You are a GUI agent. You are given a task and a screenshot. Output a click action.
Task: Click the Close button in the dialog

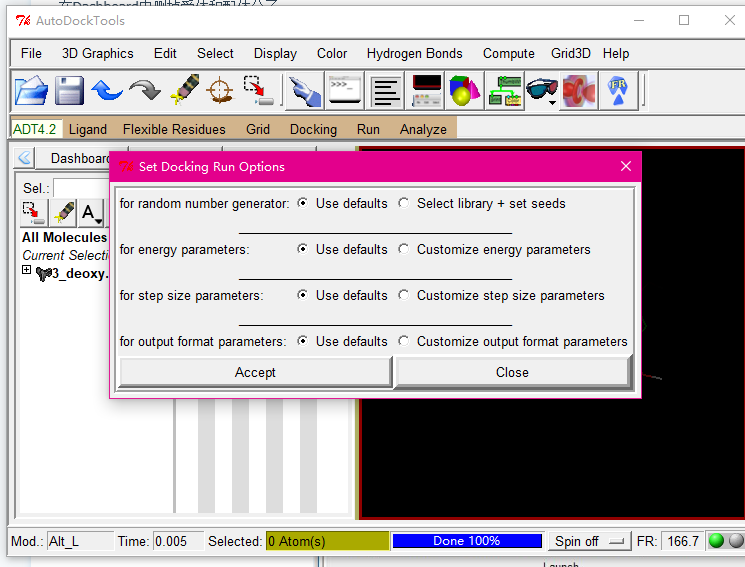[x=512, y=372]
